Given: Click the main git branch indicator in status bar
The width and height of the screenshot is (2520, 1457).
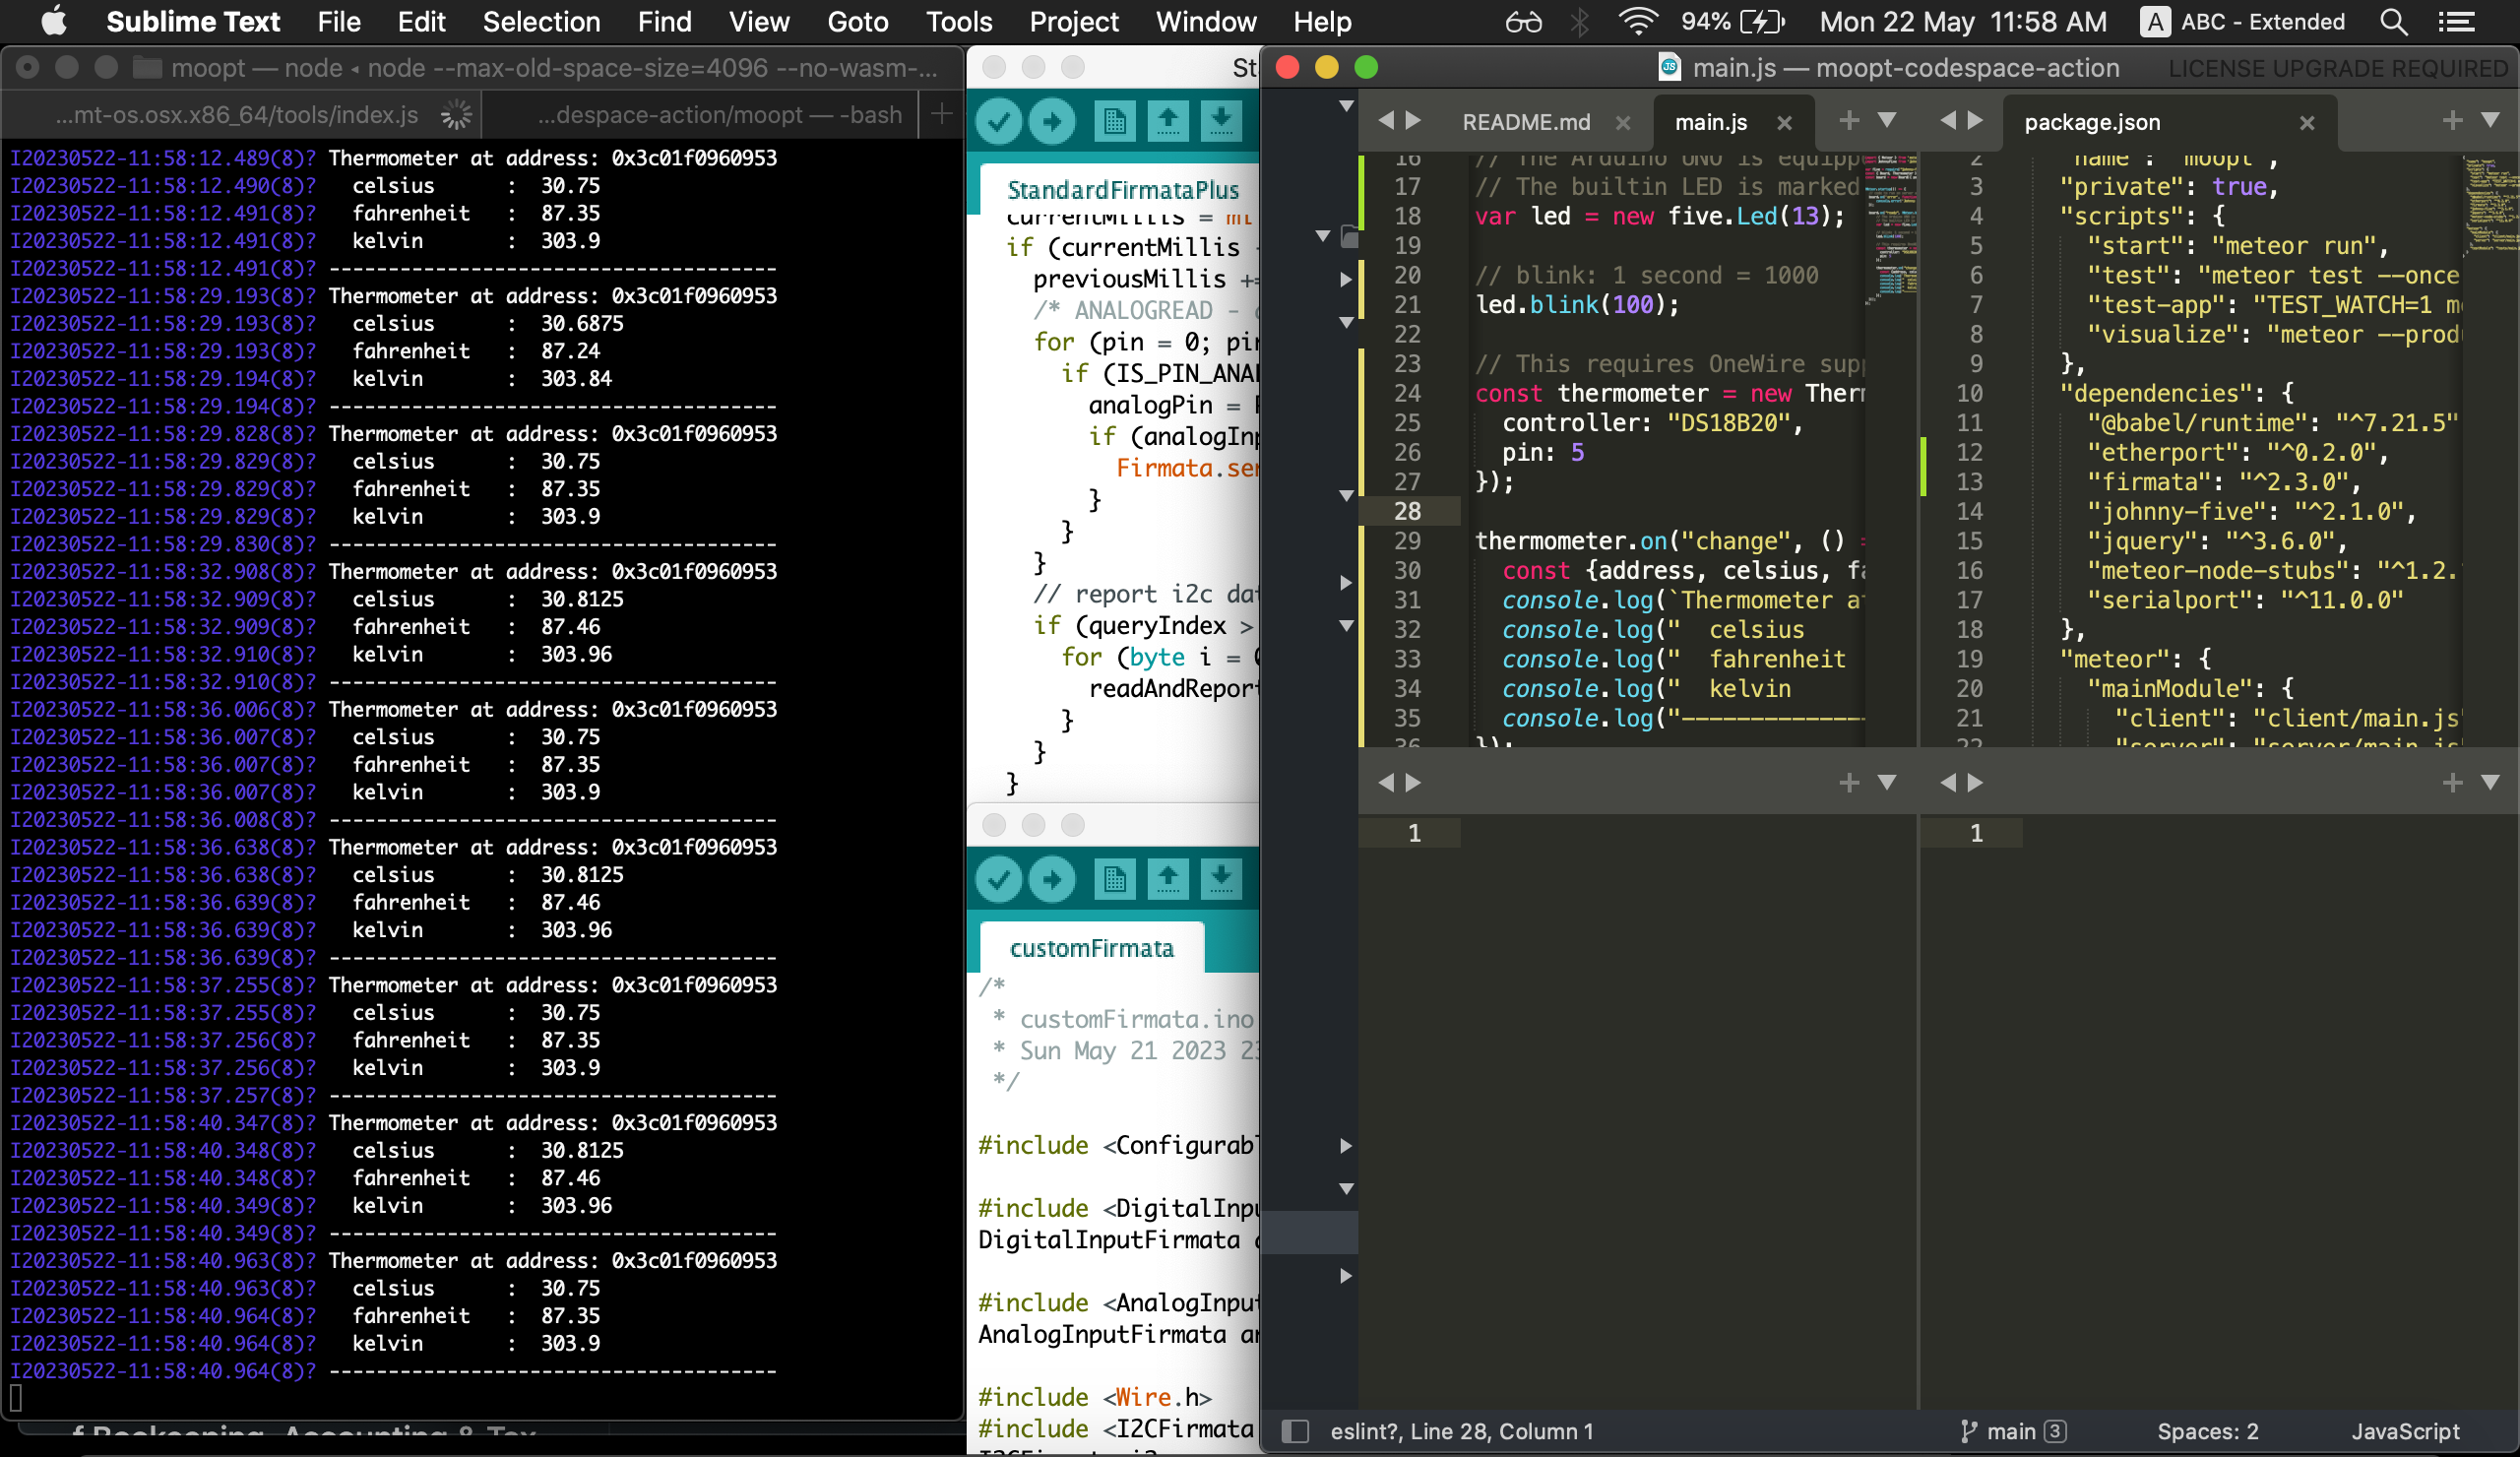Looking at the screenshot, I should tap(2012, 1431).
